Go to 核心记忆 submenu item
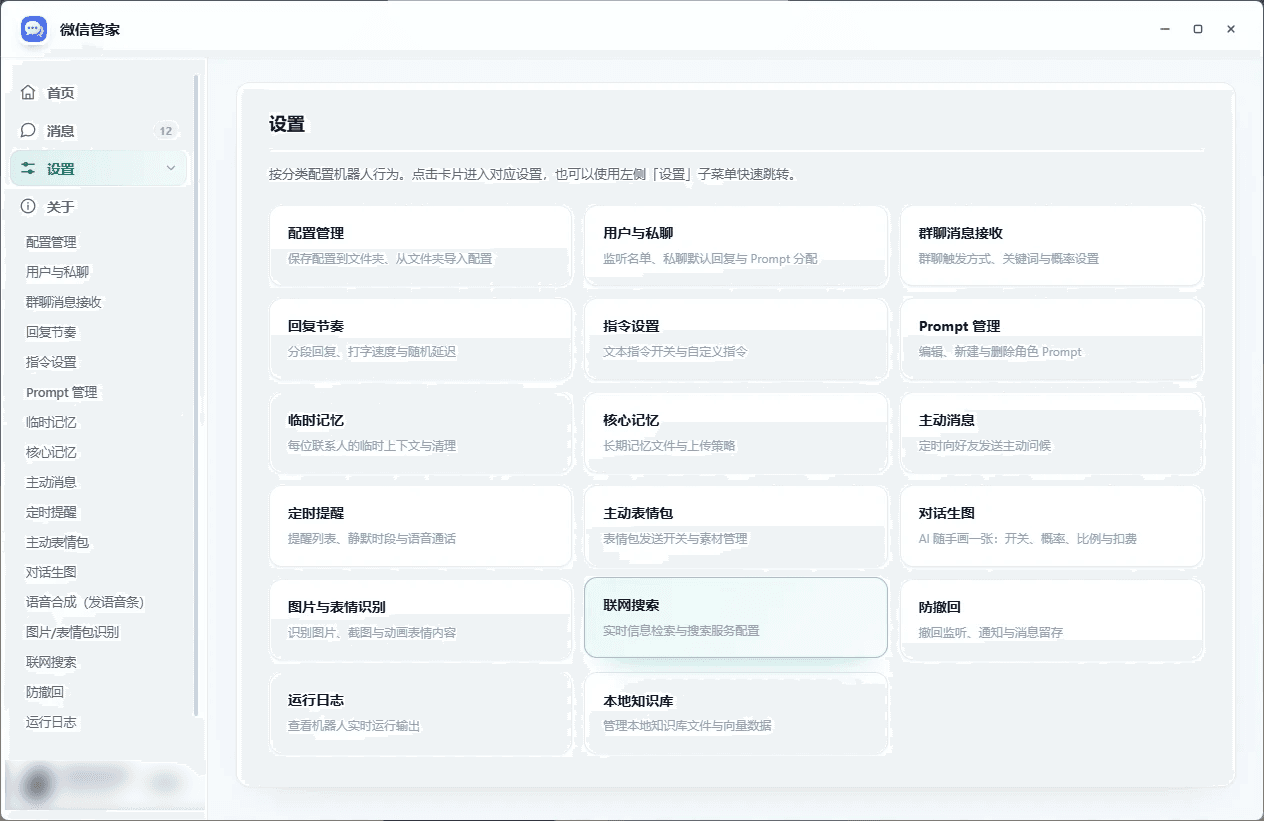The height and width of the screenshot is (821, 1264). tap(51, 452)
